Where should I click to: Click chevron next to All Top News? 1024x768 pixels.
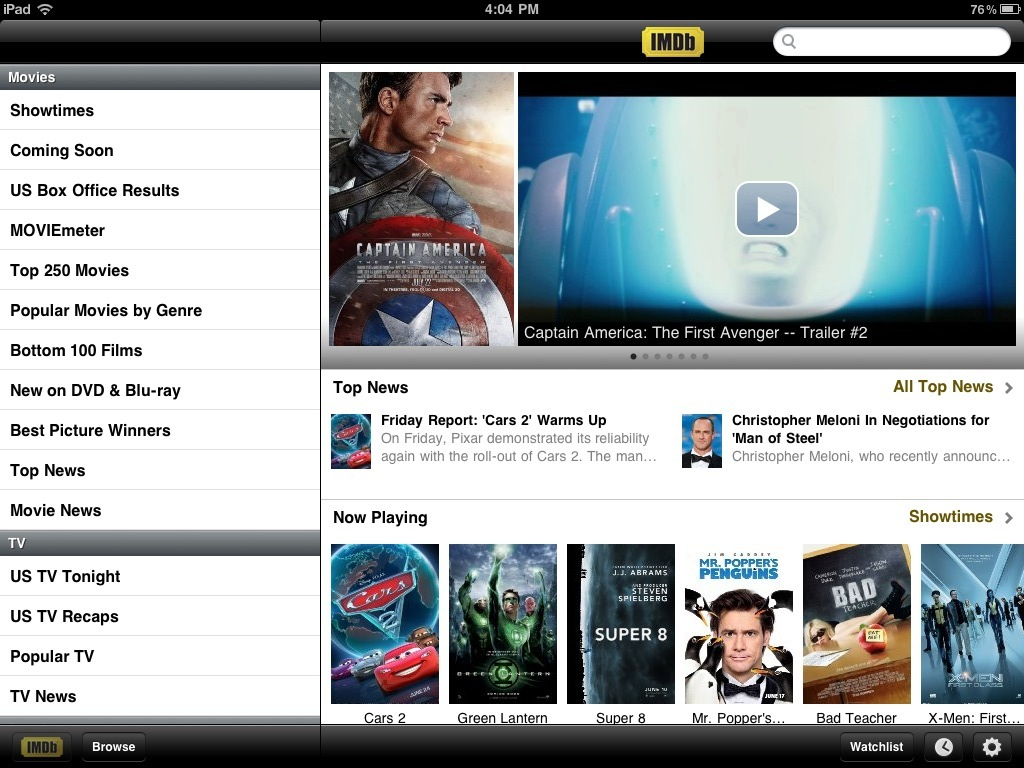coord(1009,388)
